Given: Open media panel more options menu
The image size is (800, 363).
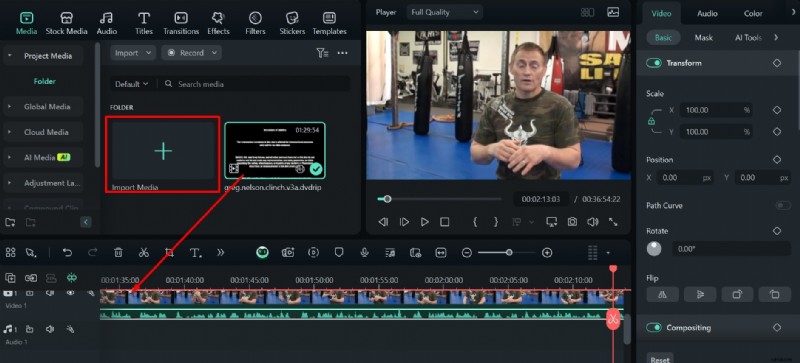Looking at the screenshot, I should coord(342,53).
